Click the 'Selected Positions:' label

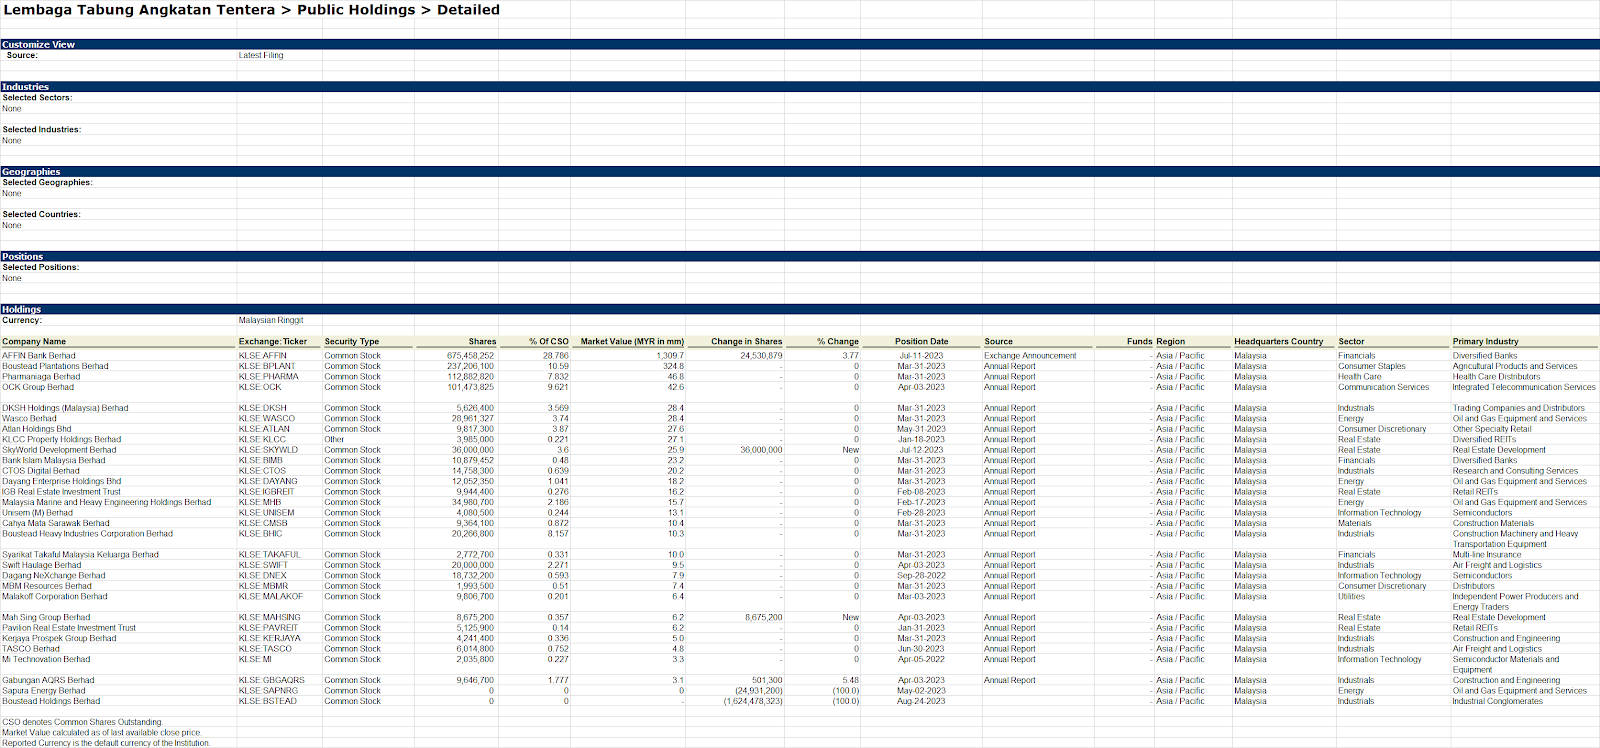[x=40, y=268]
